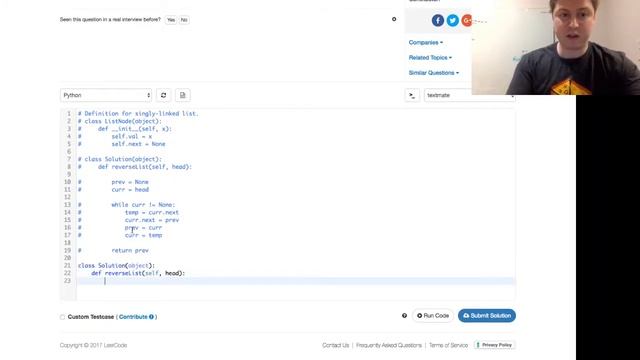The width and height of the screenshot is (640, 360).
Task: Expand the Related Topics list
Action: click(430, 58)
